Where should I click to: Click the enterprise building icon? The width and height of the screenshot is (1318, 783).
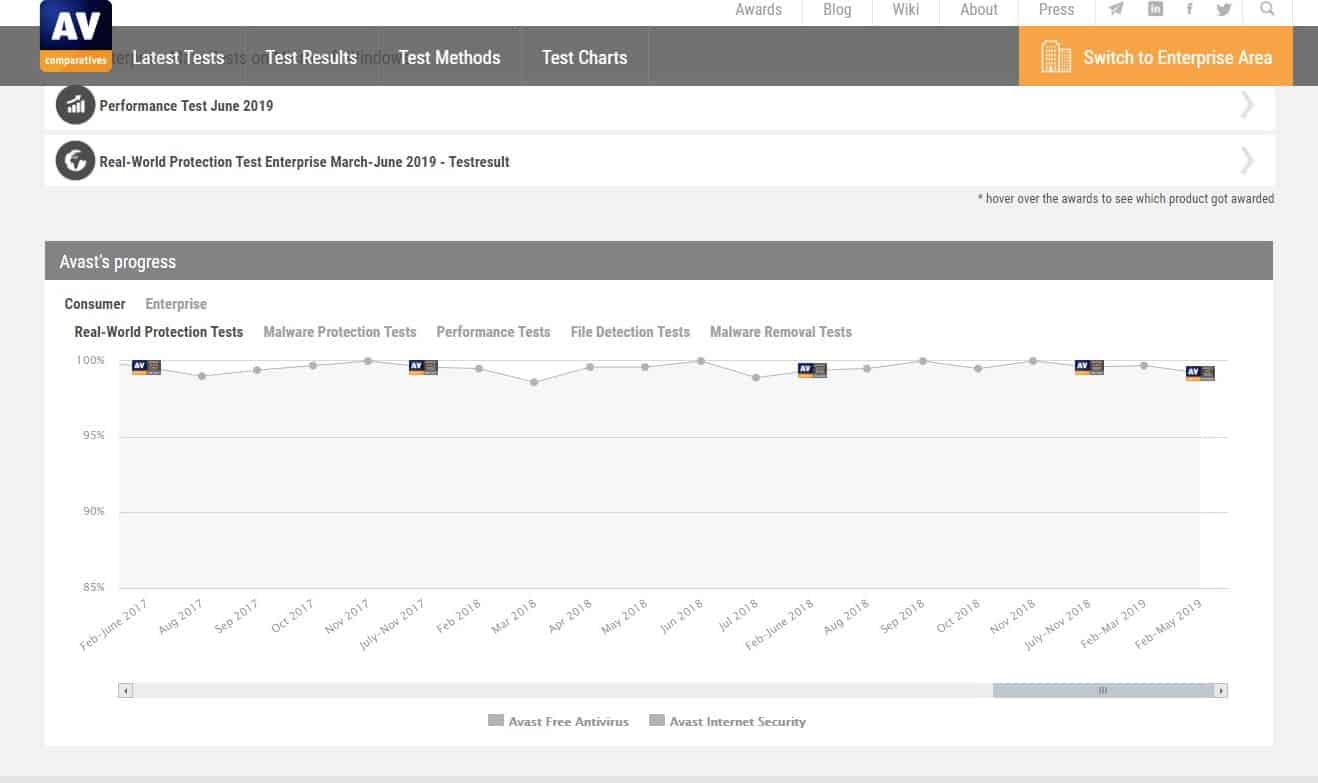click(x=1056, y=57)
